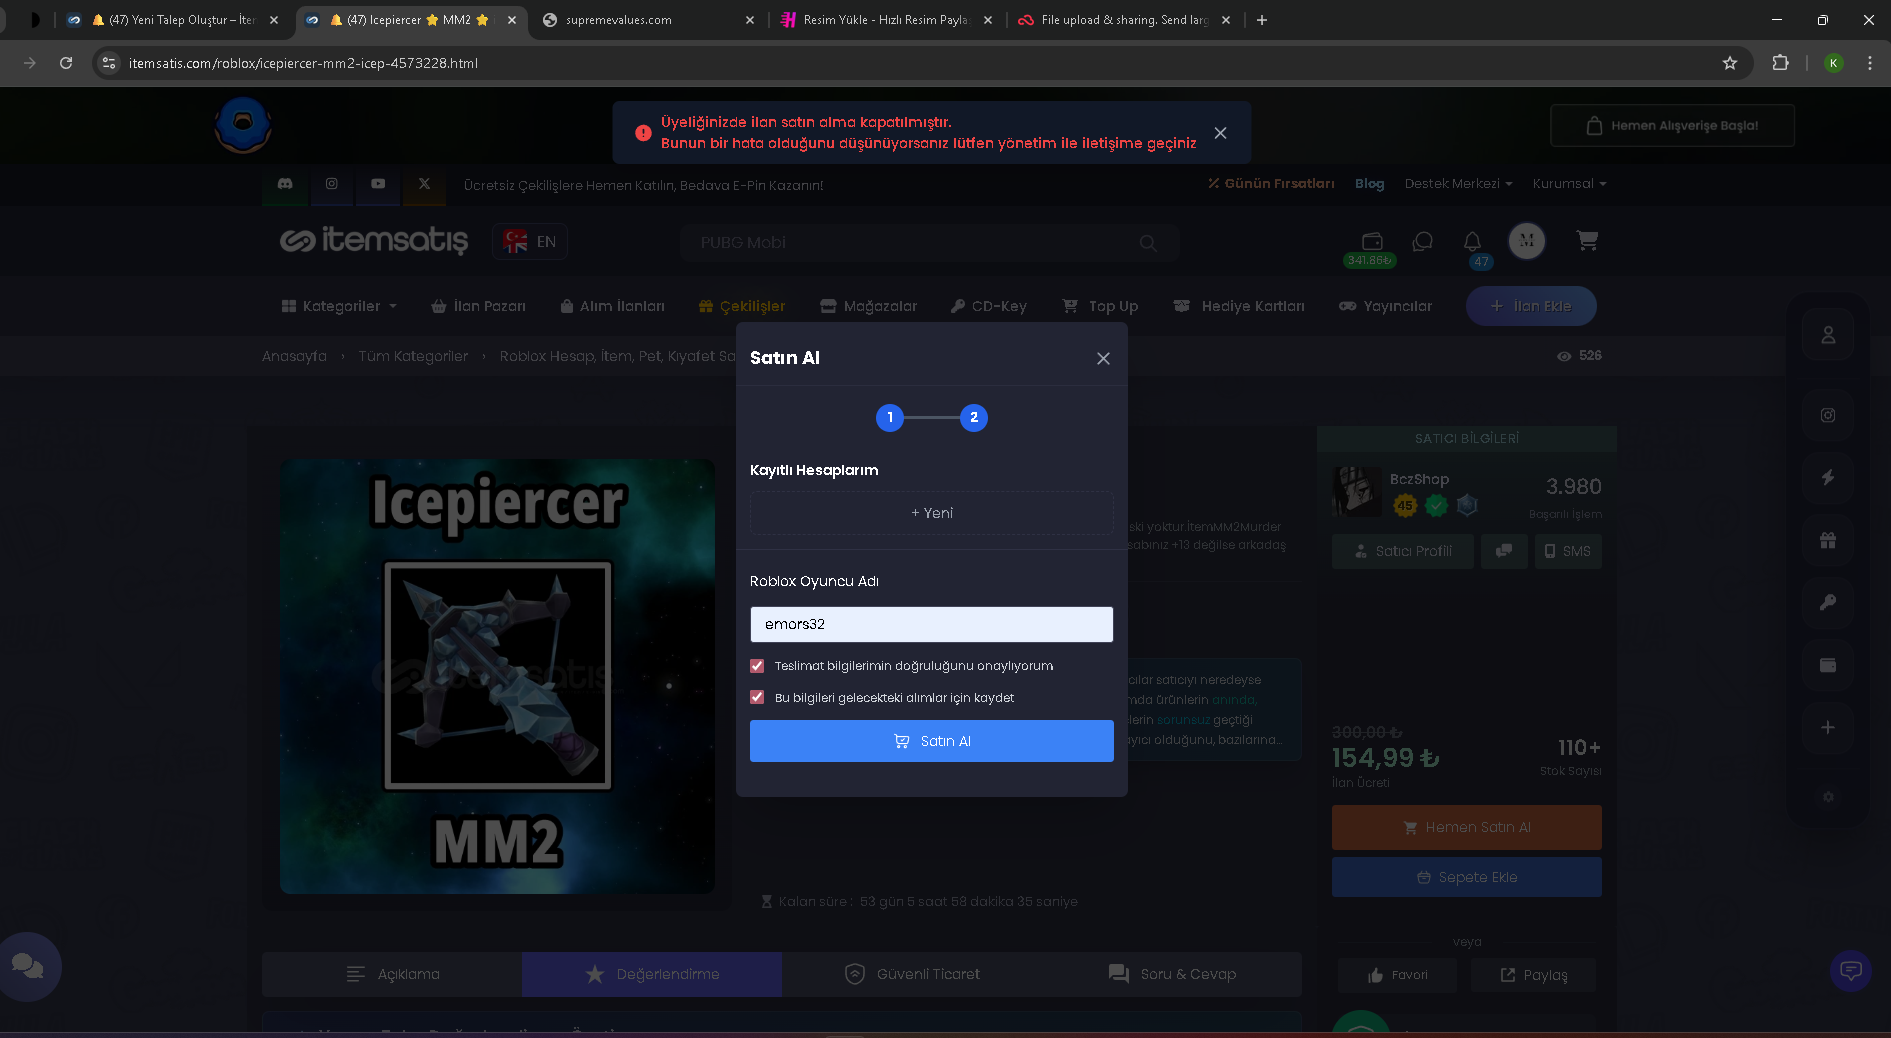
Task: Open Top Up menu item
Action: tap(1100, 306)
